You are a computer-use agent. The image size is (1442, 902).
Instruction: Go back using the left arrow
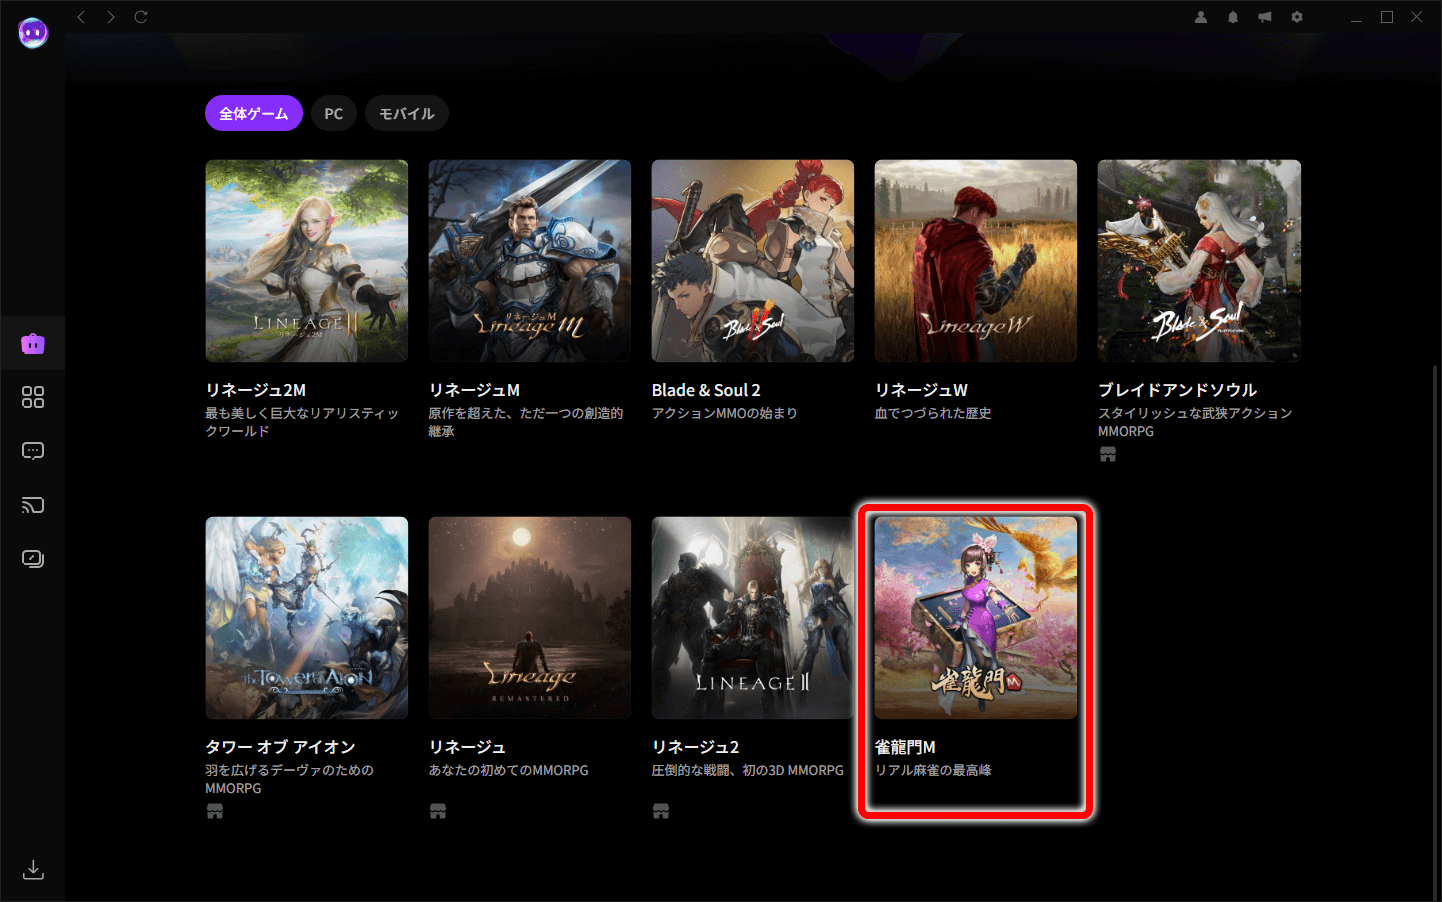click(82, 17)
